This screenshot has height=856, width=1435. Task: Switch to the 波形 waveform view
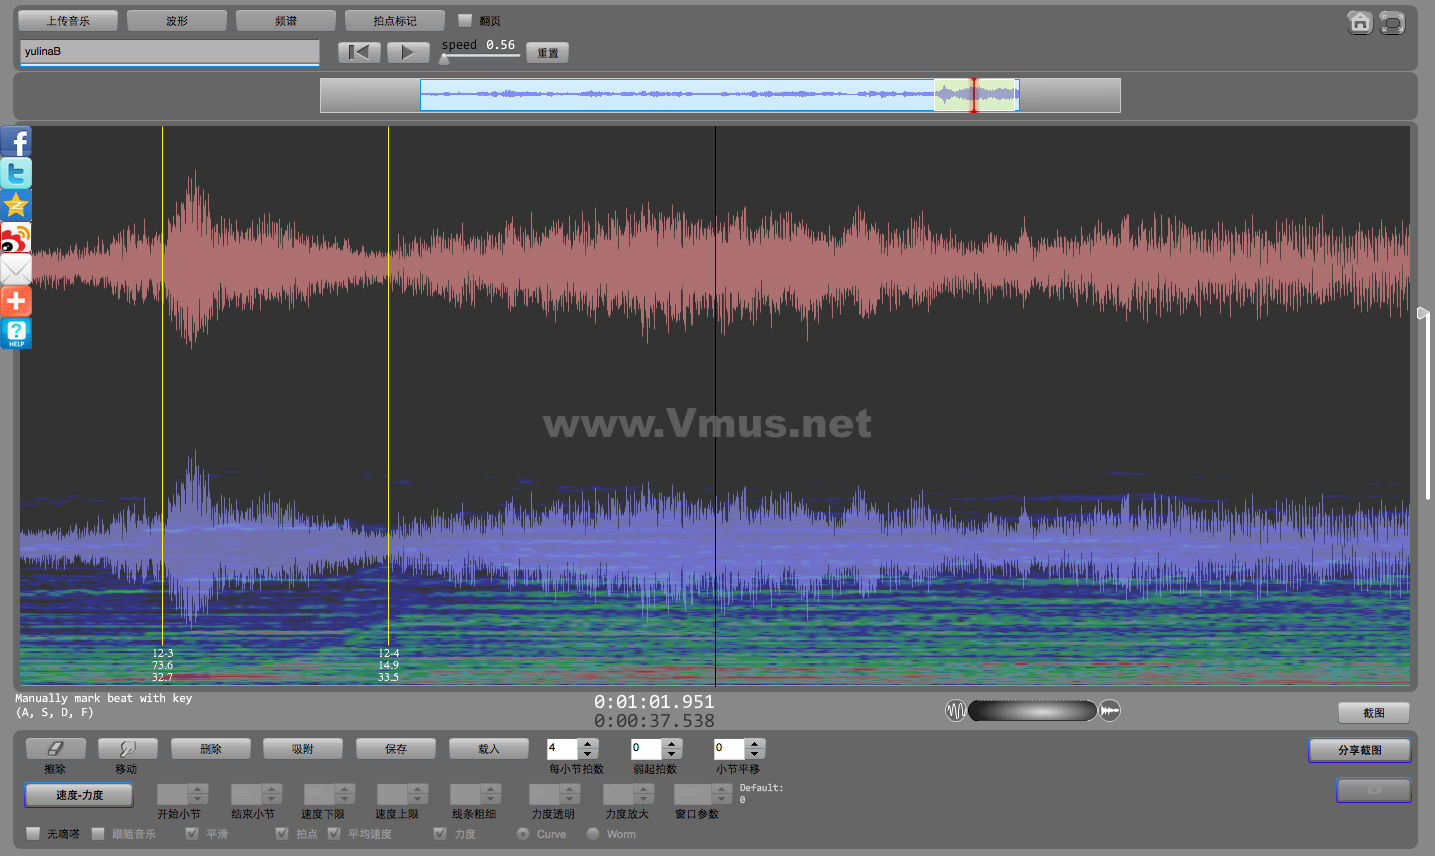(x=177, y=20)
